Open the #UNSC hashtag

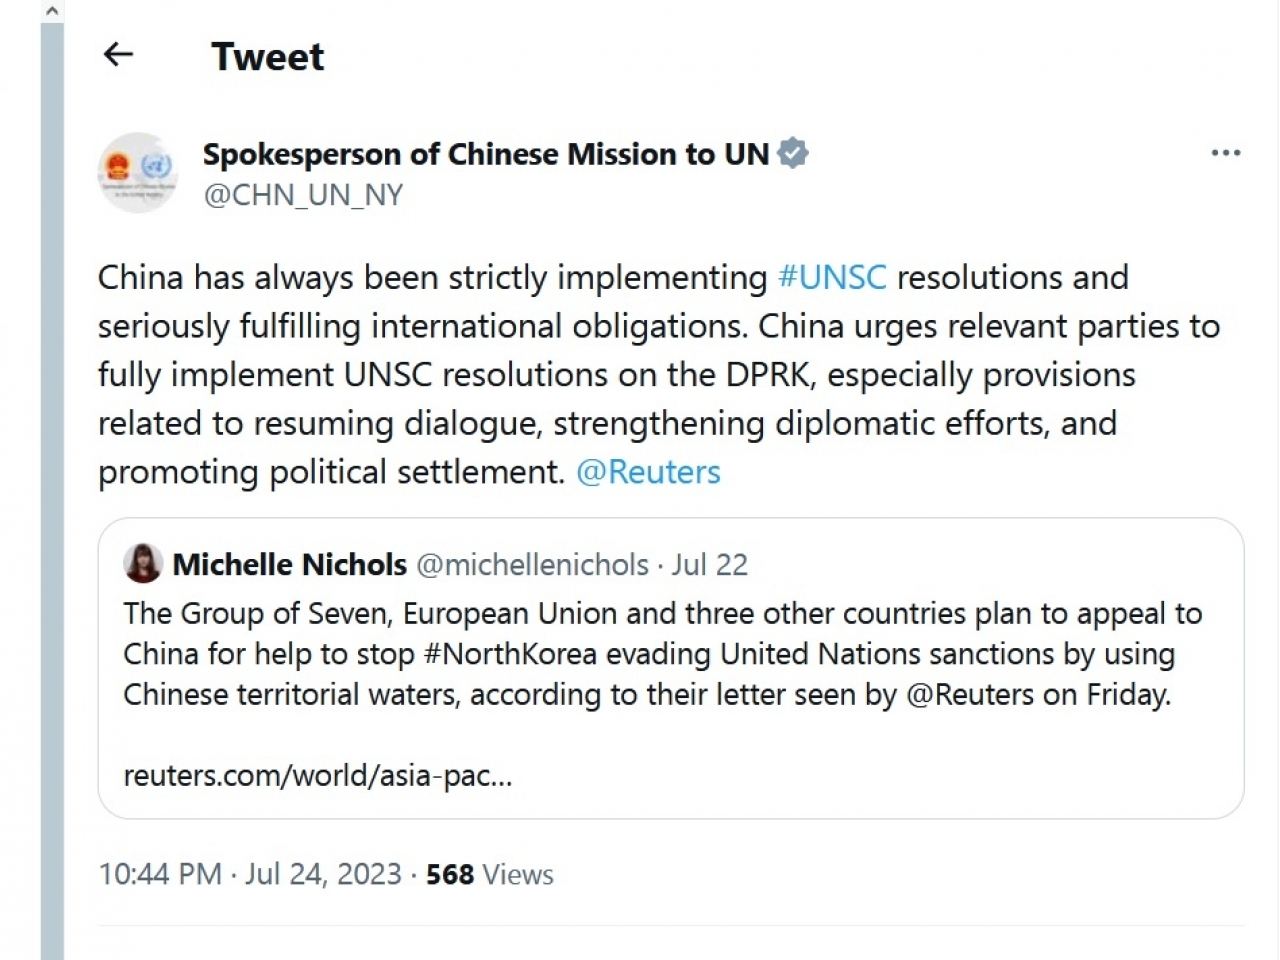pos(832,277)
